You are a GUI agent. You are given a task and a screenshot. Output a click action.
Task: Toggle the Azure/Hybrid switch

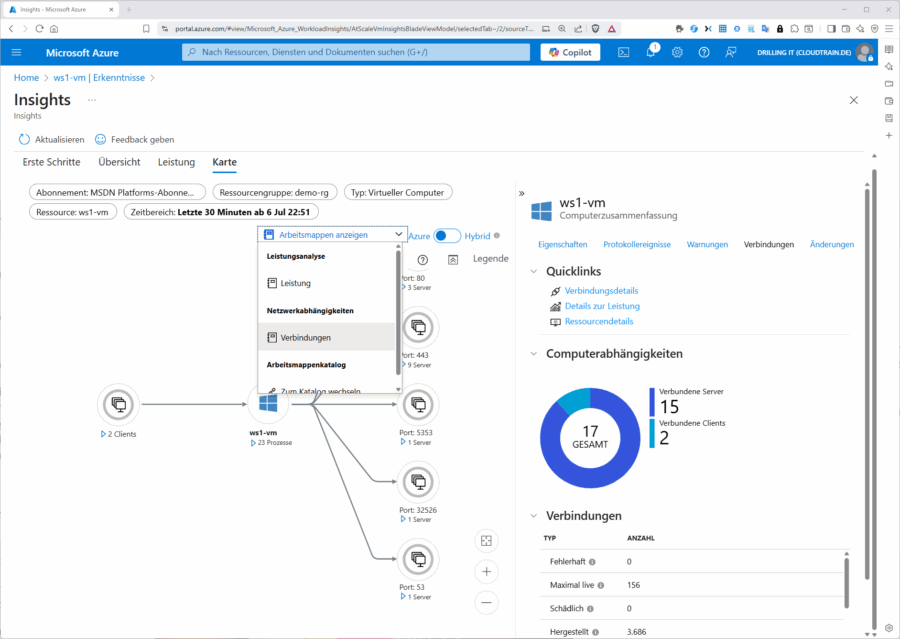click(447, 236)
